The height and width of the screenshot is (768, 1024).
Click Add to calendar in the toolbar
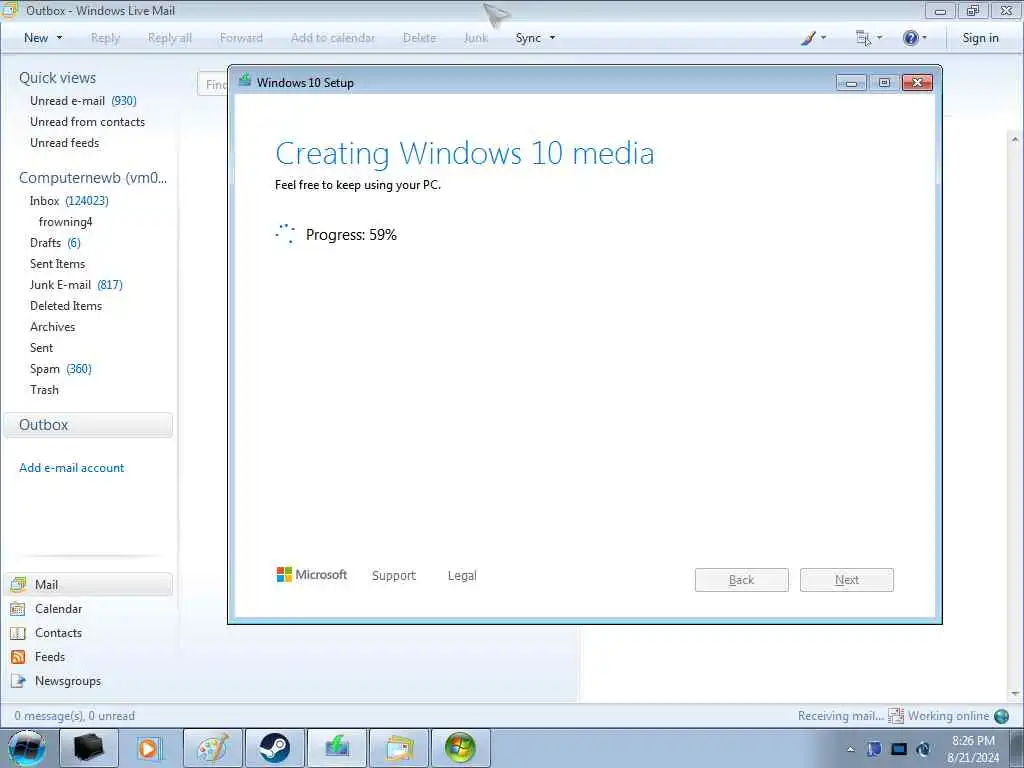coord(333,38)
